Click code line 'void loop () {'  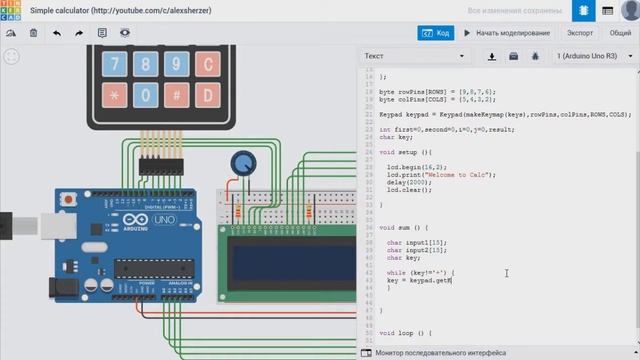click(405, 333)
